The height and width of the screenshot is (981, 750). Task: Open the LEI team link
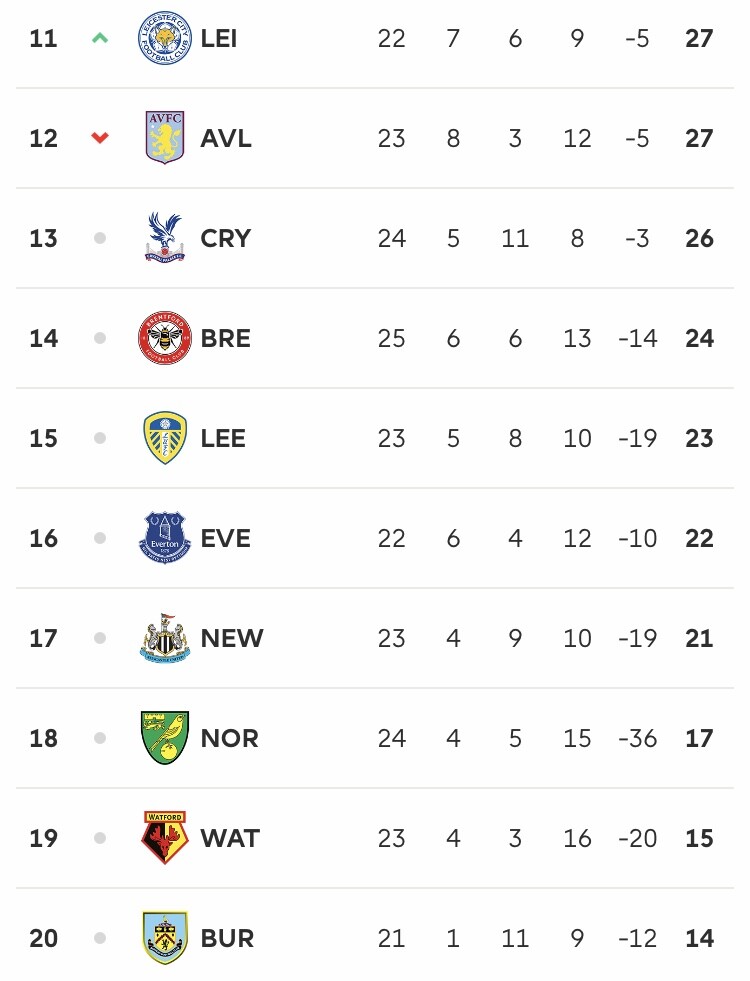coord(219,39)
